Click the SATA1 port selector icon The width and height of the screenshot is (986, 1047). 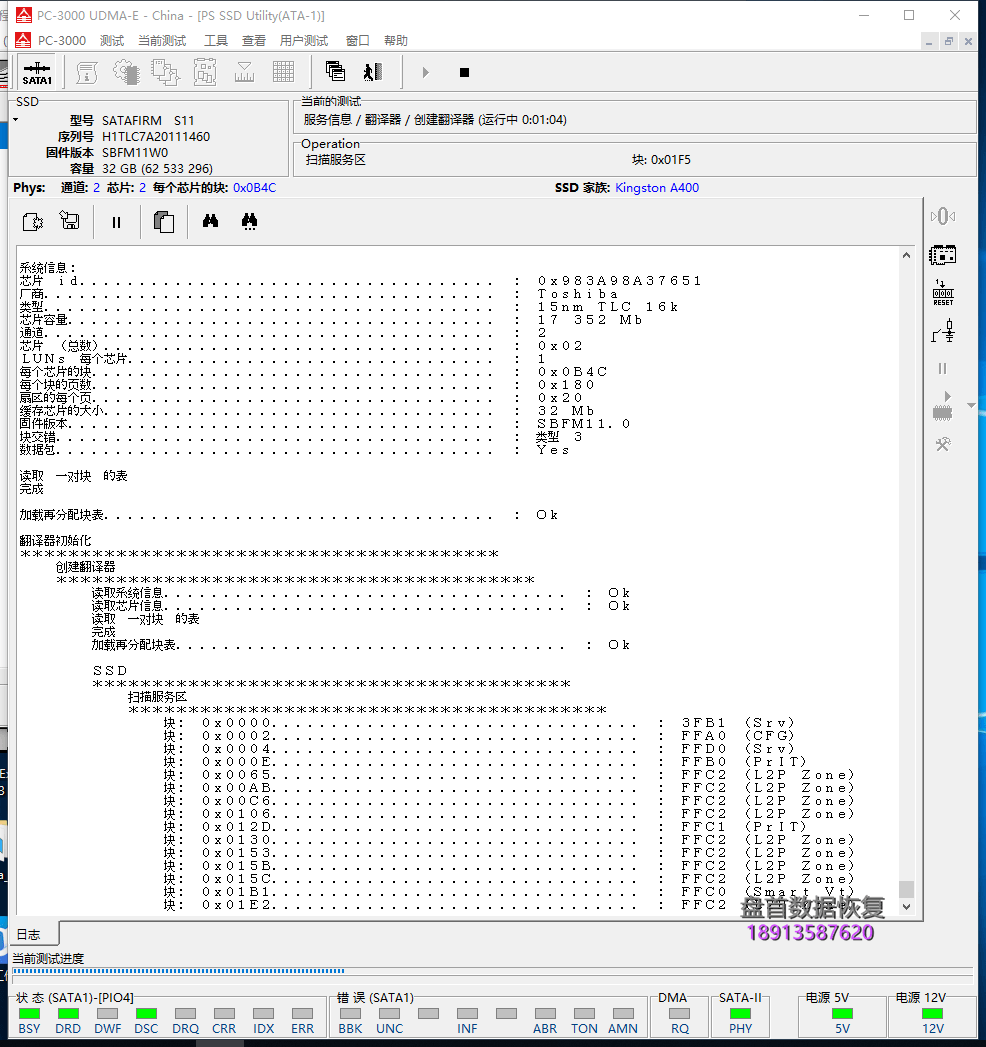(x=37, y=73)
